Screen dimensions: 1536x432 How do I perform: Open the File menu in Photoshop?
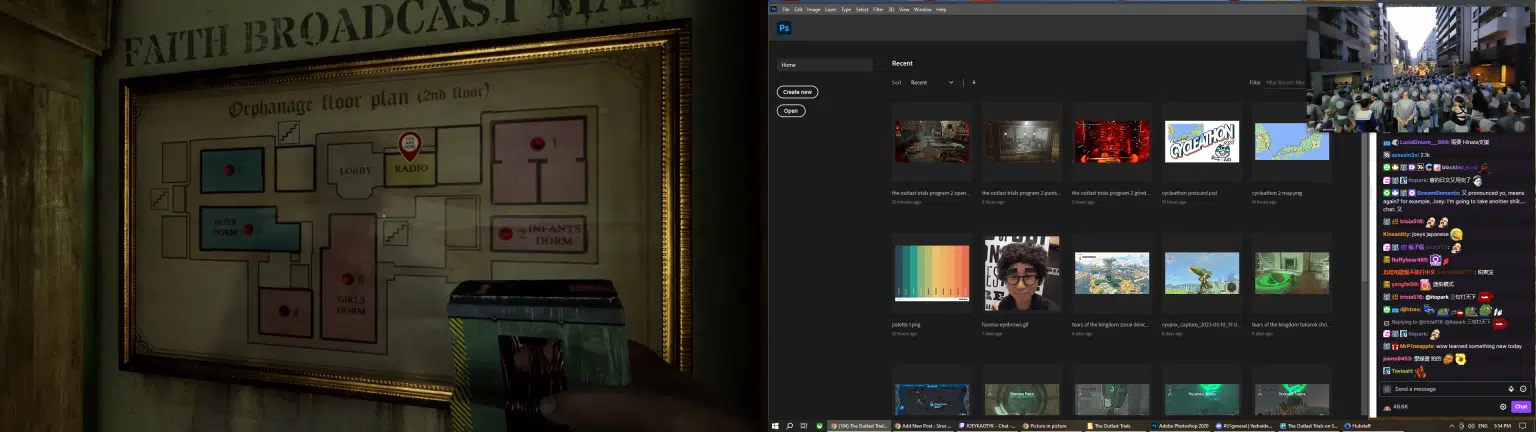(x=786, y=9)
